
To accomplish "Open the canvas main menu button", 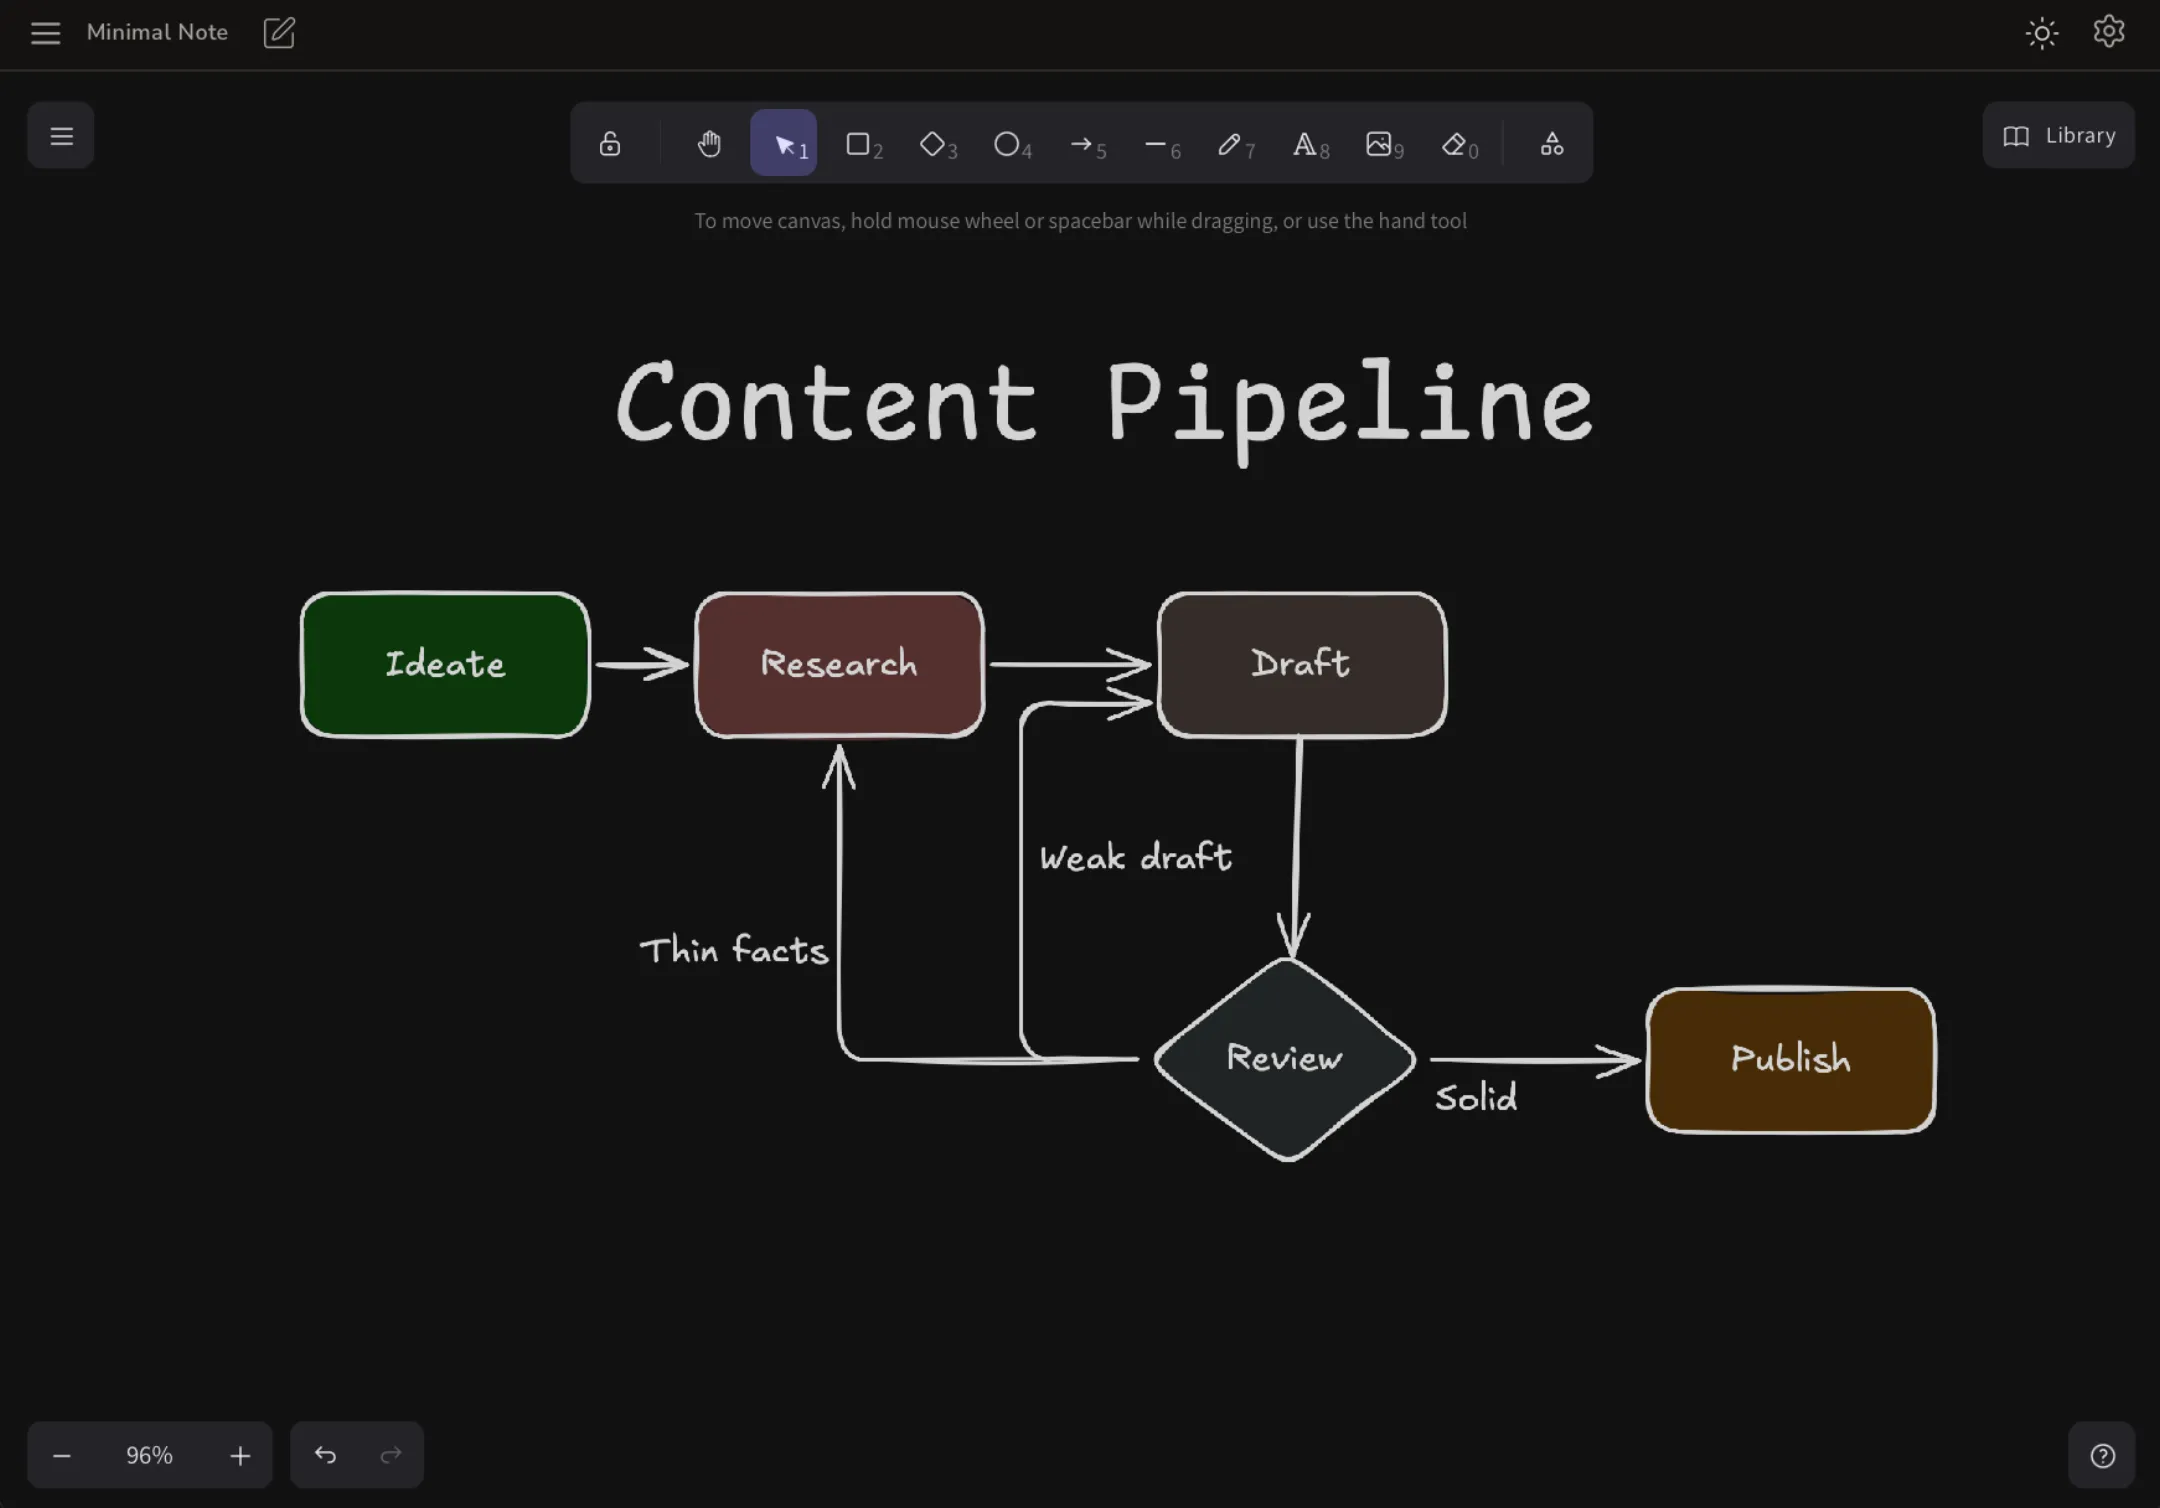I will point(61,135).
